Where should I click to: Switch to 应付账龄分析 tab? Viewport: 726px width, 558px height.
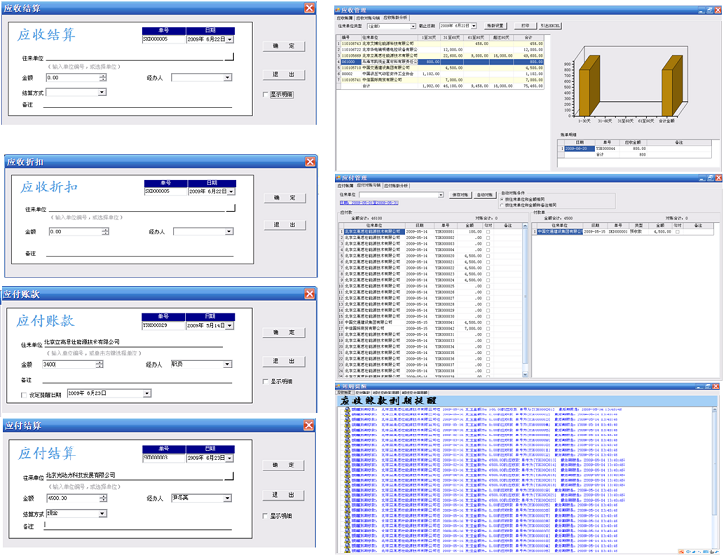(396, 186)
